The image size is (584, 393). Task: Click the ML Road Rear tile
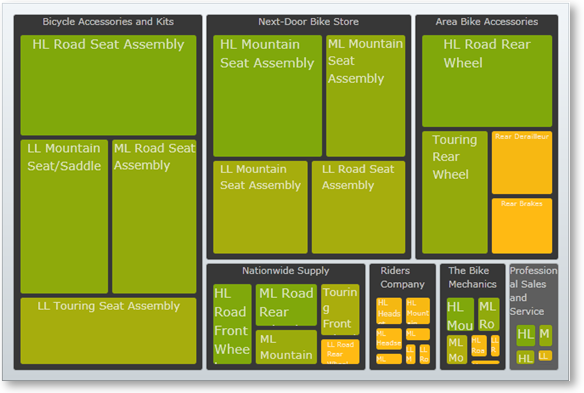click(286, 305)
